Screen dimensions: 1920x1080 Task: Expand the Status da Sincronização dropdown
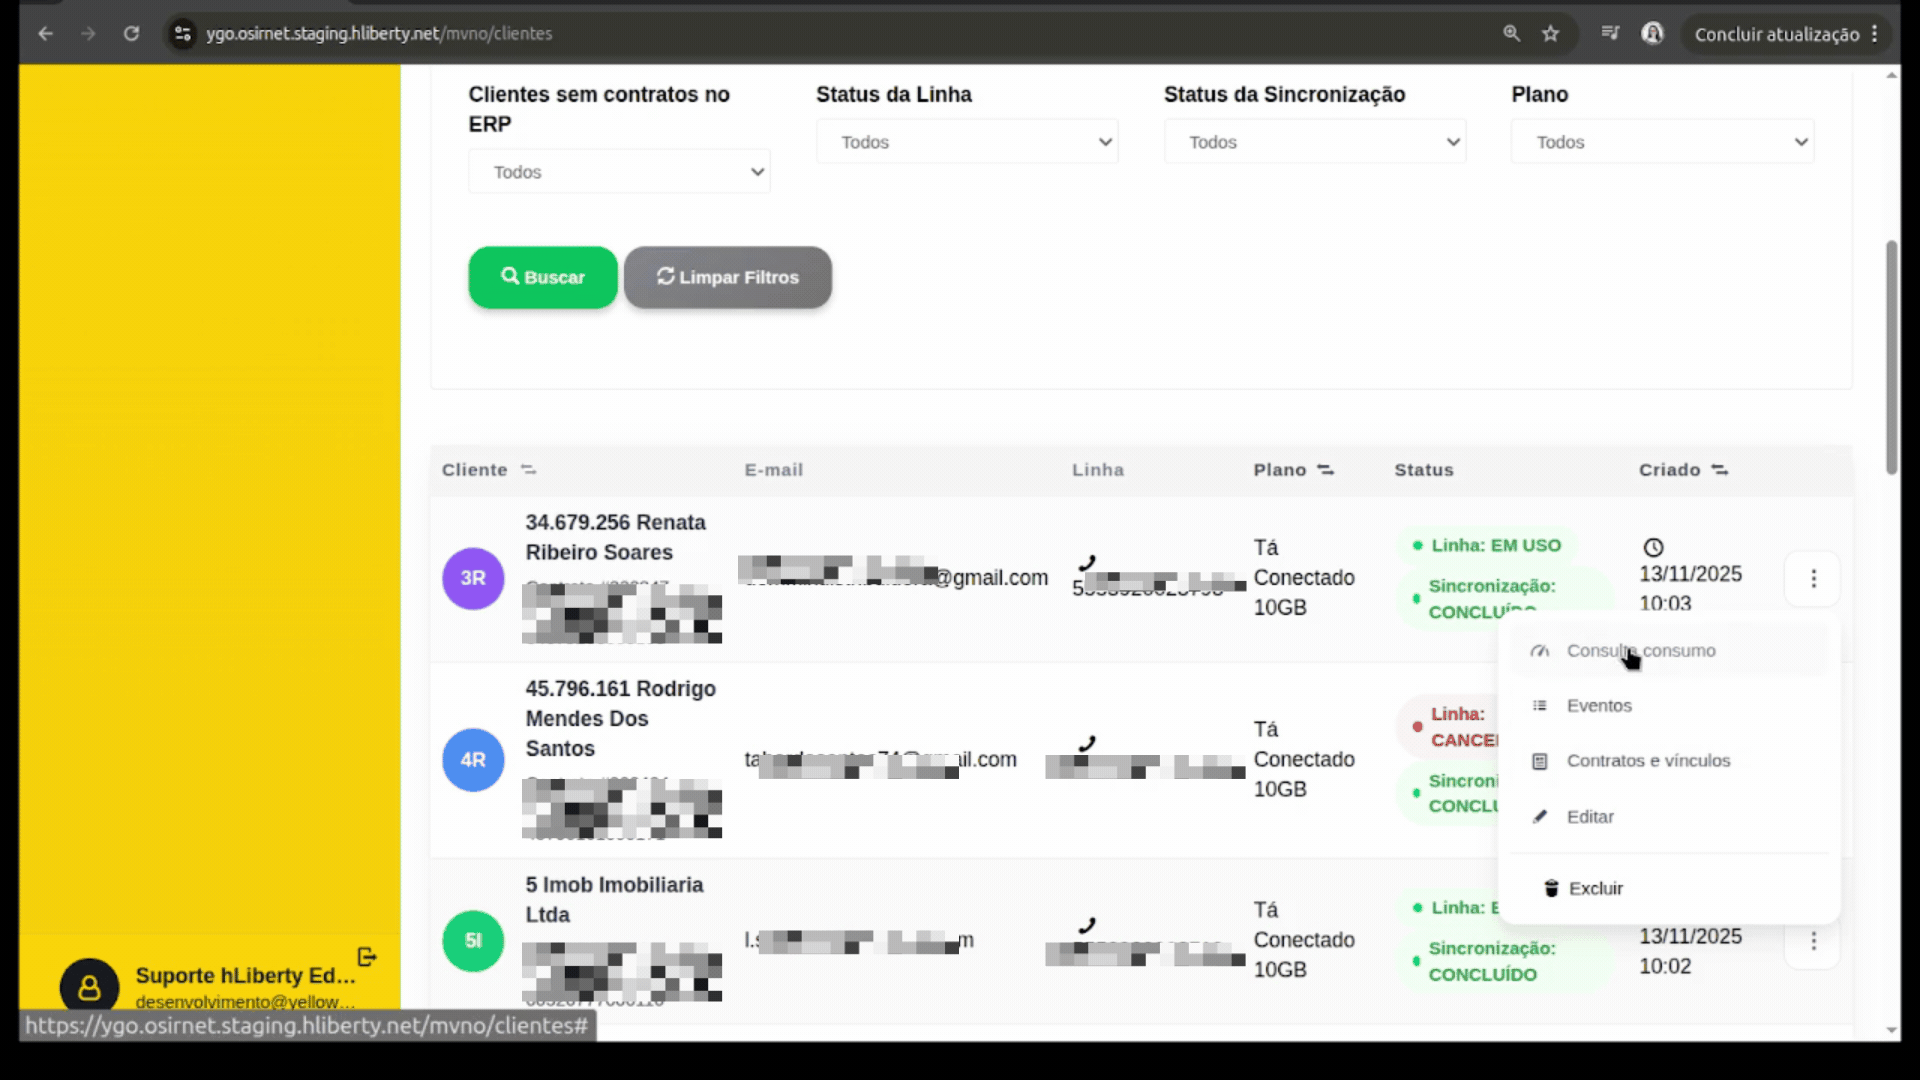point(1315,142)
